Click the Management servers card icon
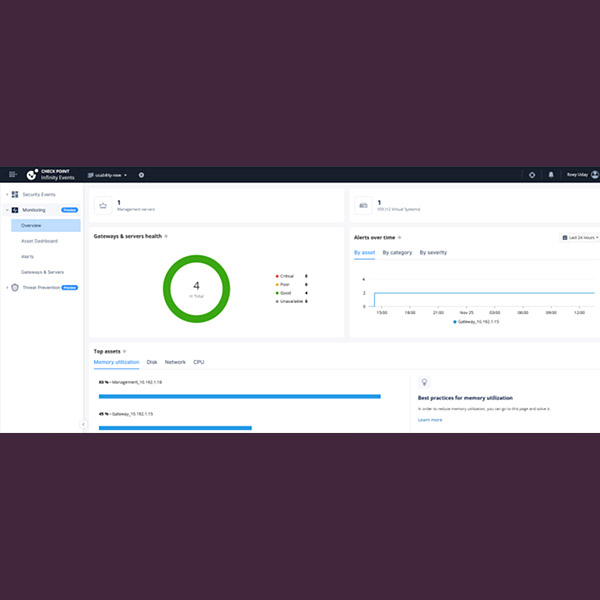The width and height of the screenshot is (600, 600). click(x=103, y=205)
